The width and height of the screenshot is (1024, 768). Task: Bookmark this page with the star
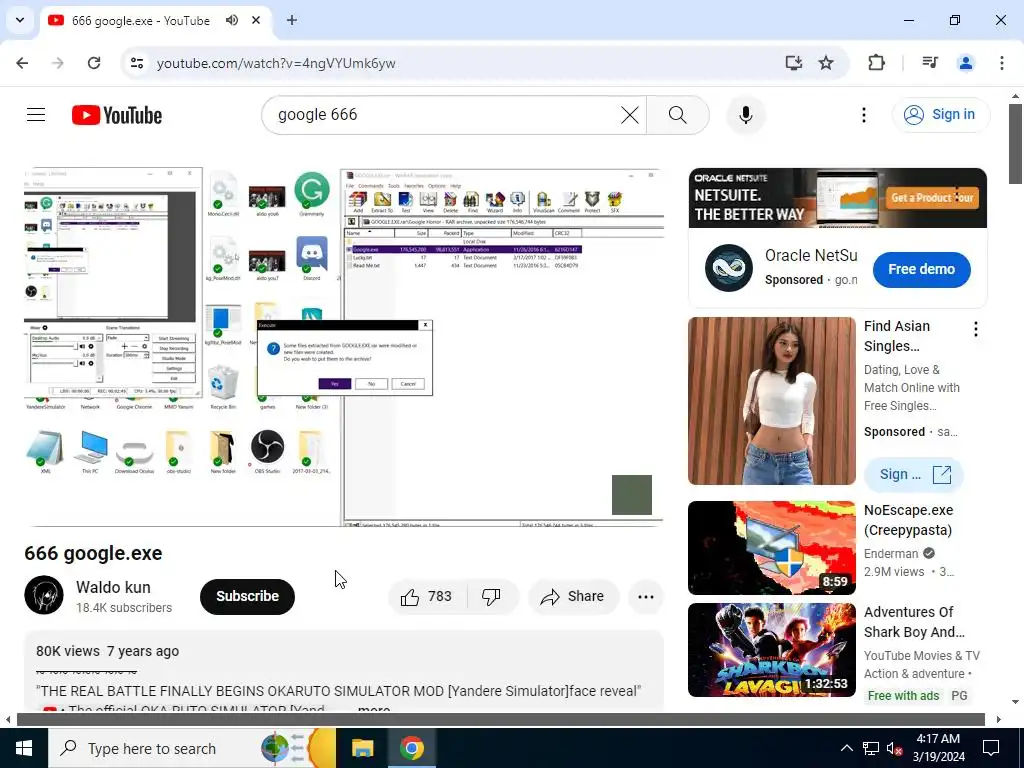(826, 63)
